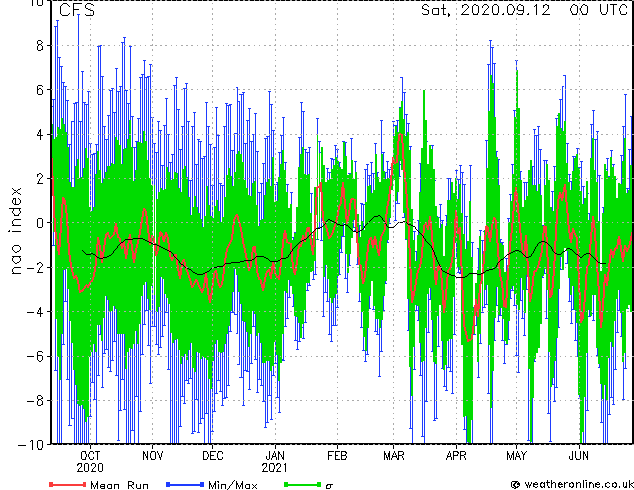Click the y-axis value 2

pos(40,179)
